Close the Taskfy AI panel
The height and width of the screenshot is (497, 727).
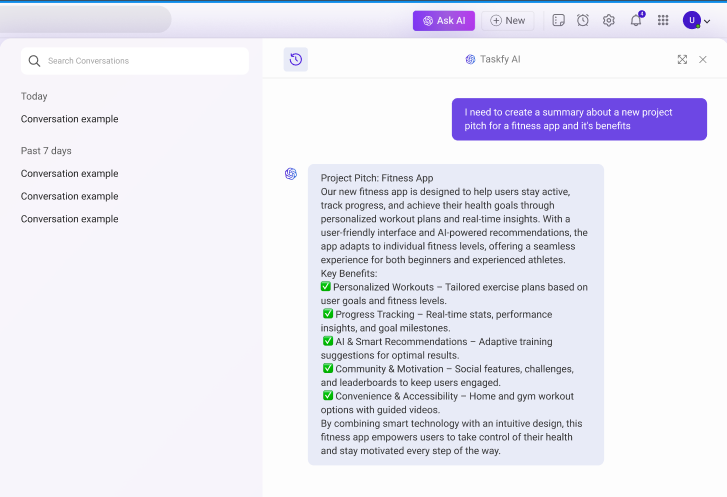pos(702,59)
